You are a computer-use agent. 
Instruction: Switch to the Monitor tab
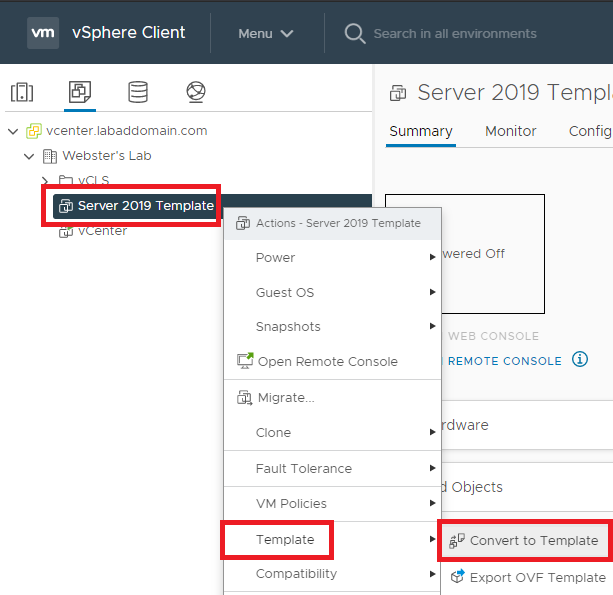tap(510, 131)
